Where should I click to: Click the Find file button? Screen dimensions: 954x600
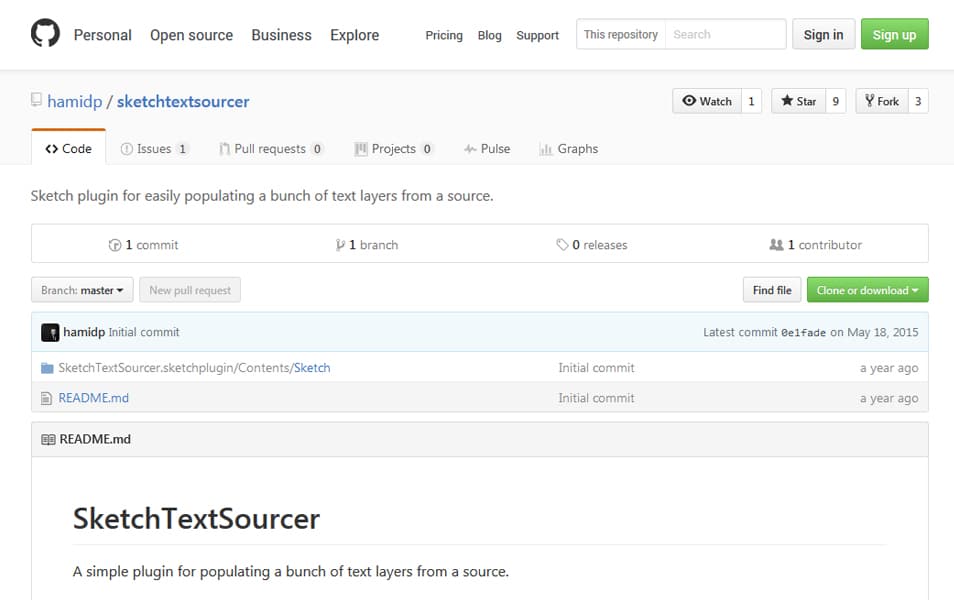(771, 290)
